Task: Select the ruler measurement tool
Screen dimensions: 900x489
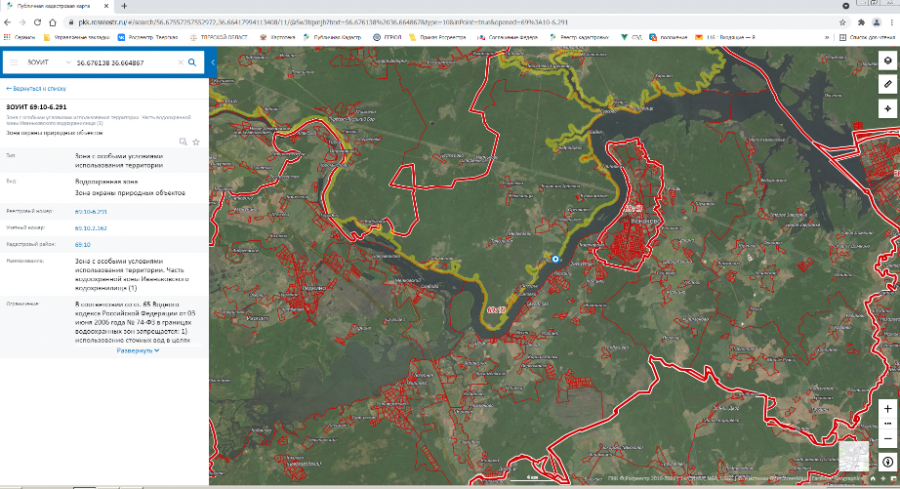Action: [887, 85]
